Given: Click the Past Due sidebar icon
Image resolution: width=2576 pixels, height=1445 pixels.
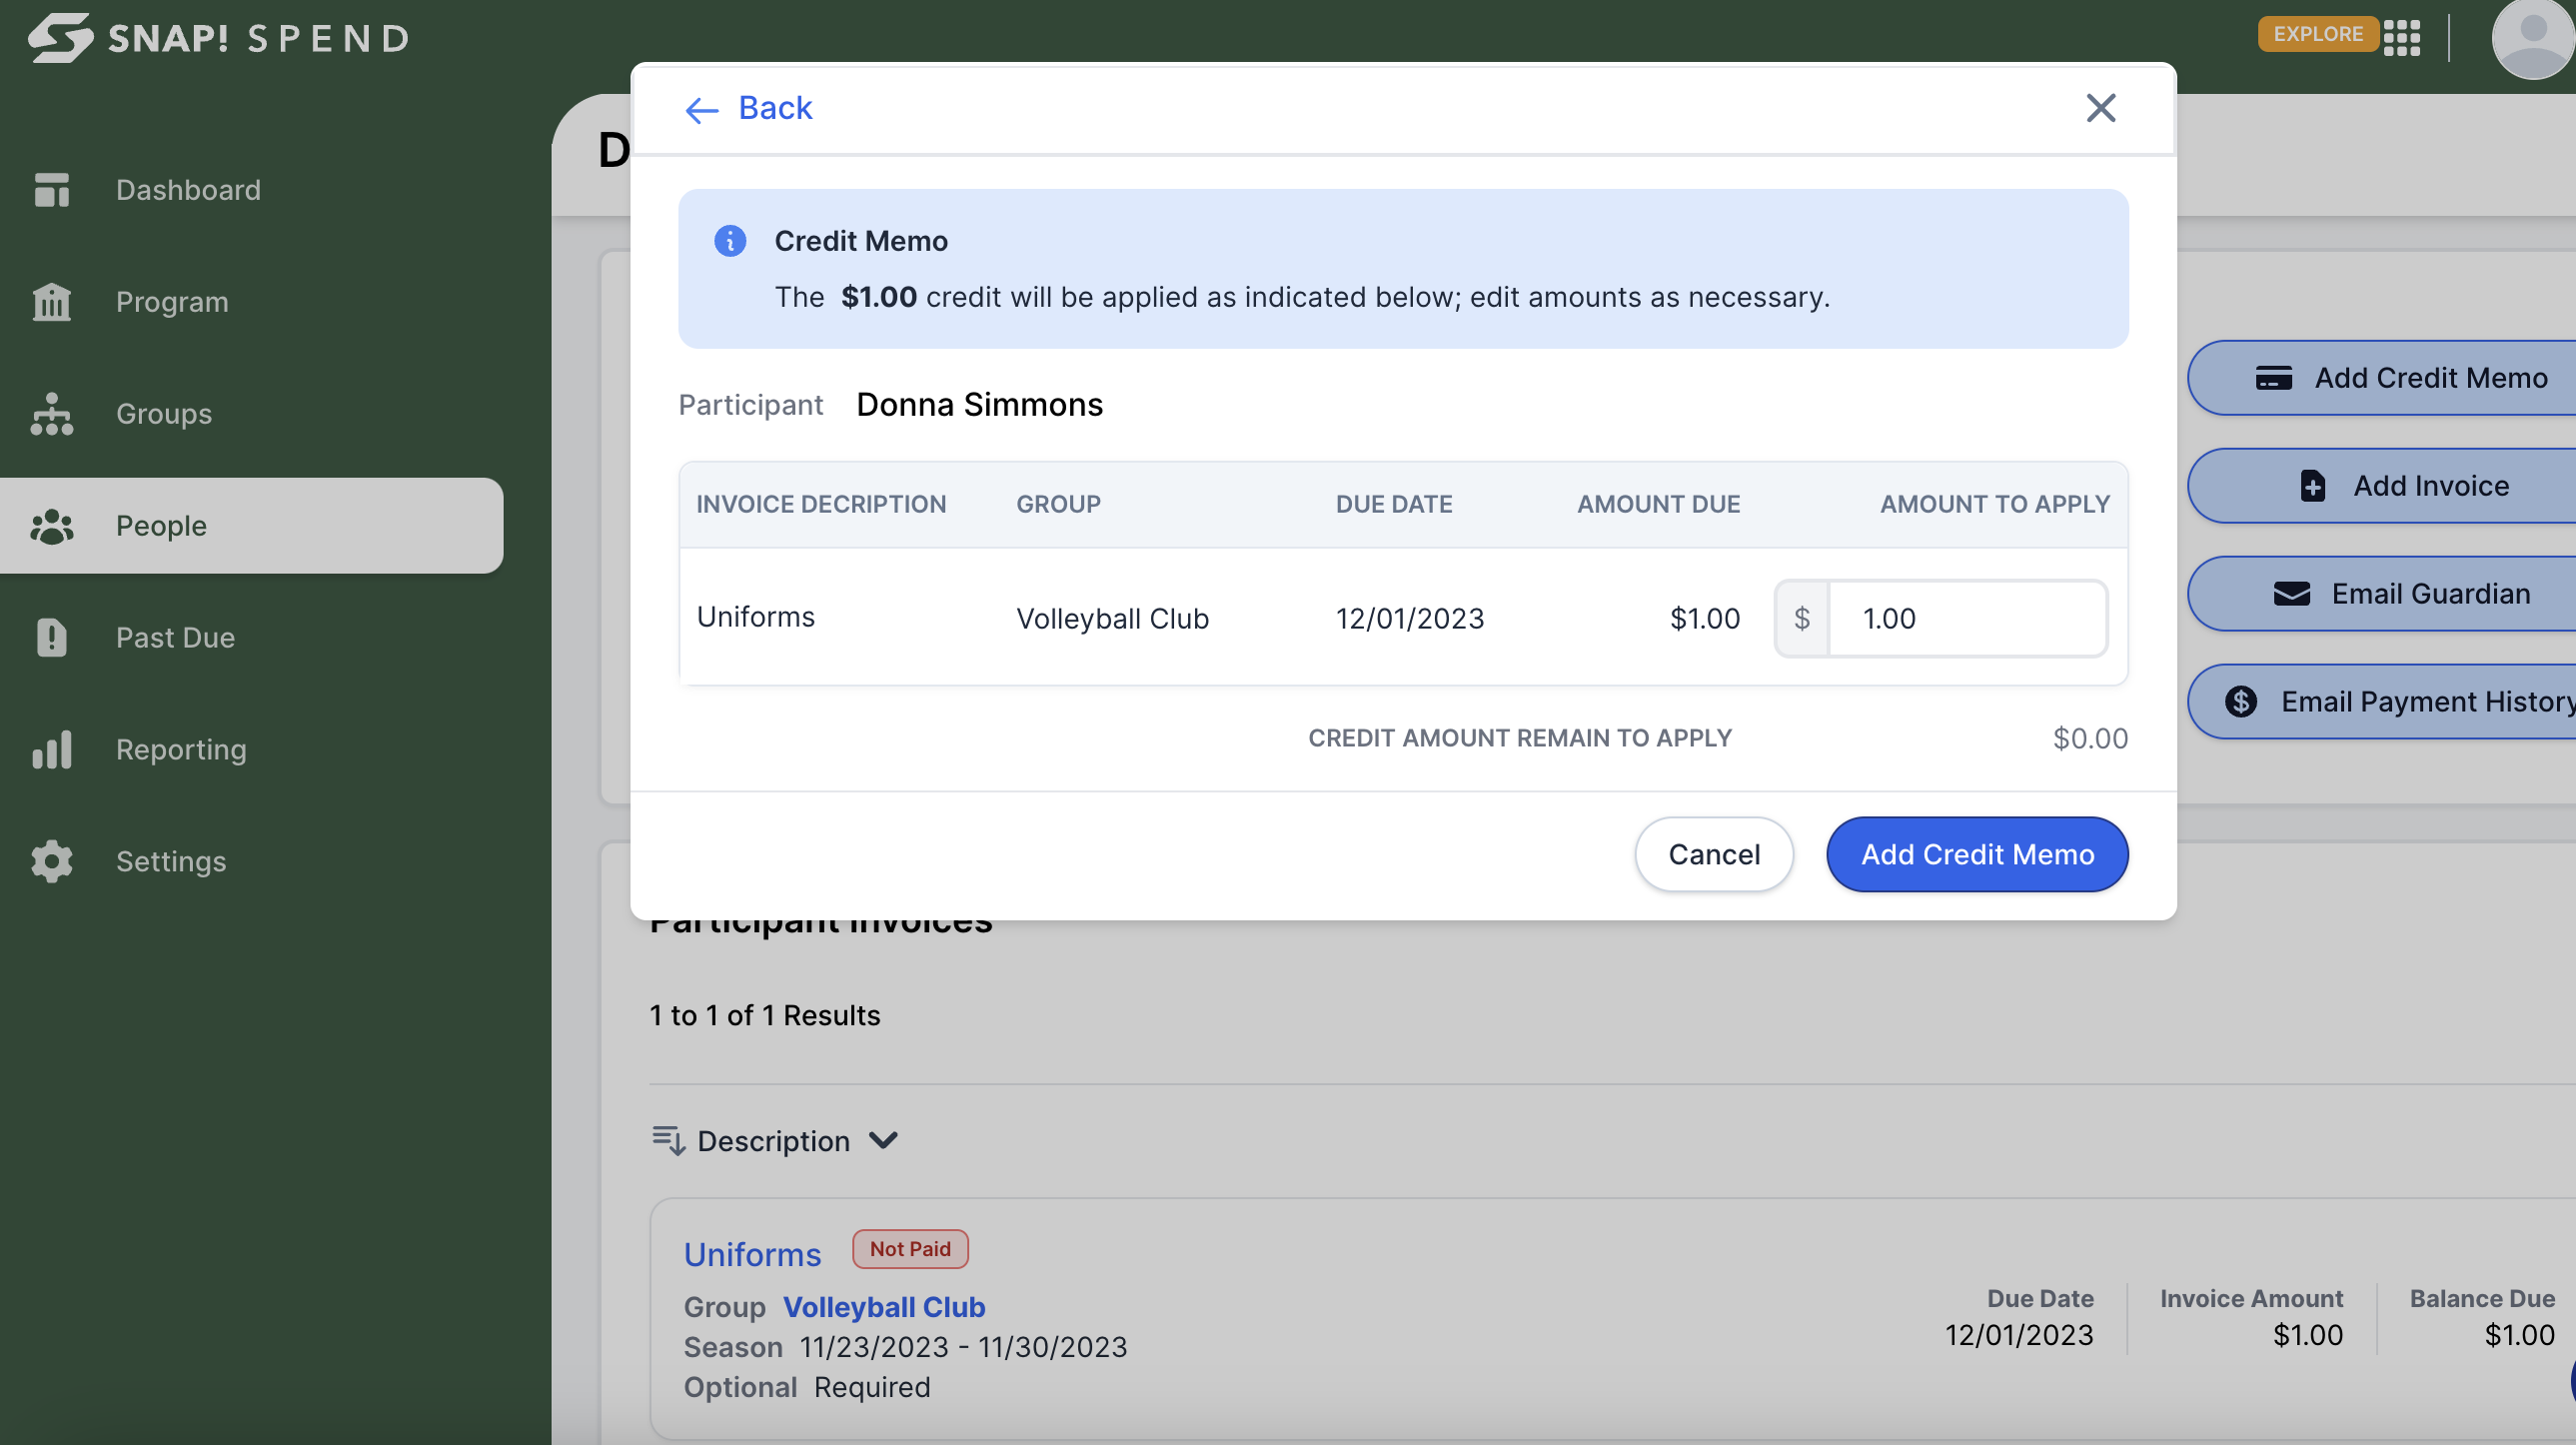Looking at the screenshot, I should click(x=53, y=635).
